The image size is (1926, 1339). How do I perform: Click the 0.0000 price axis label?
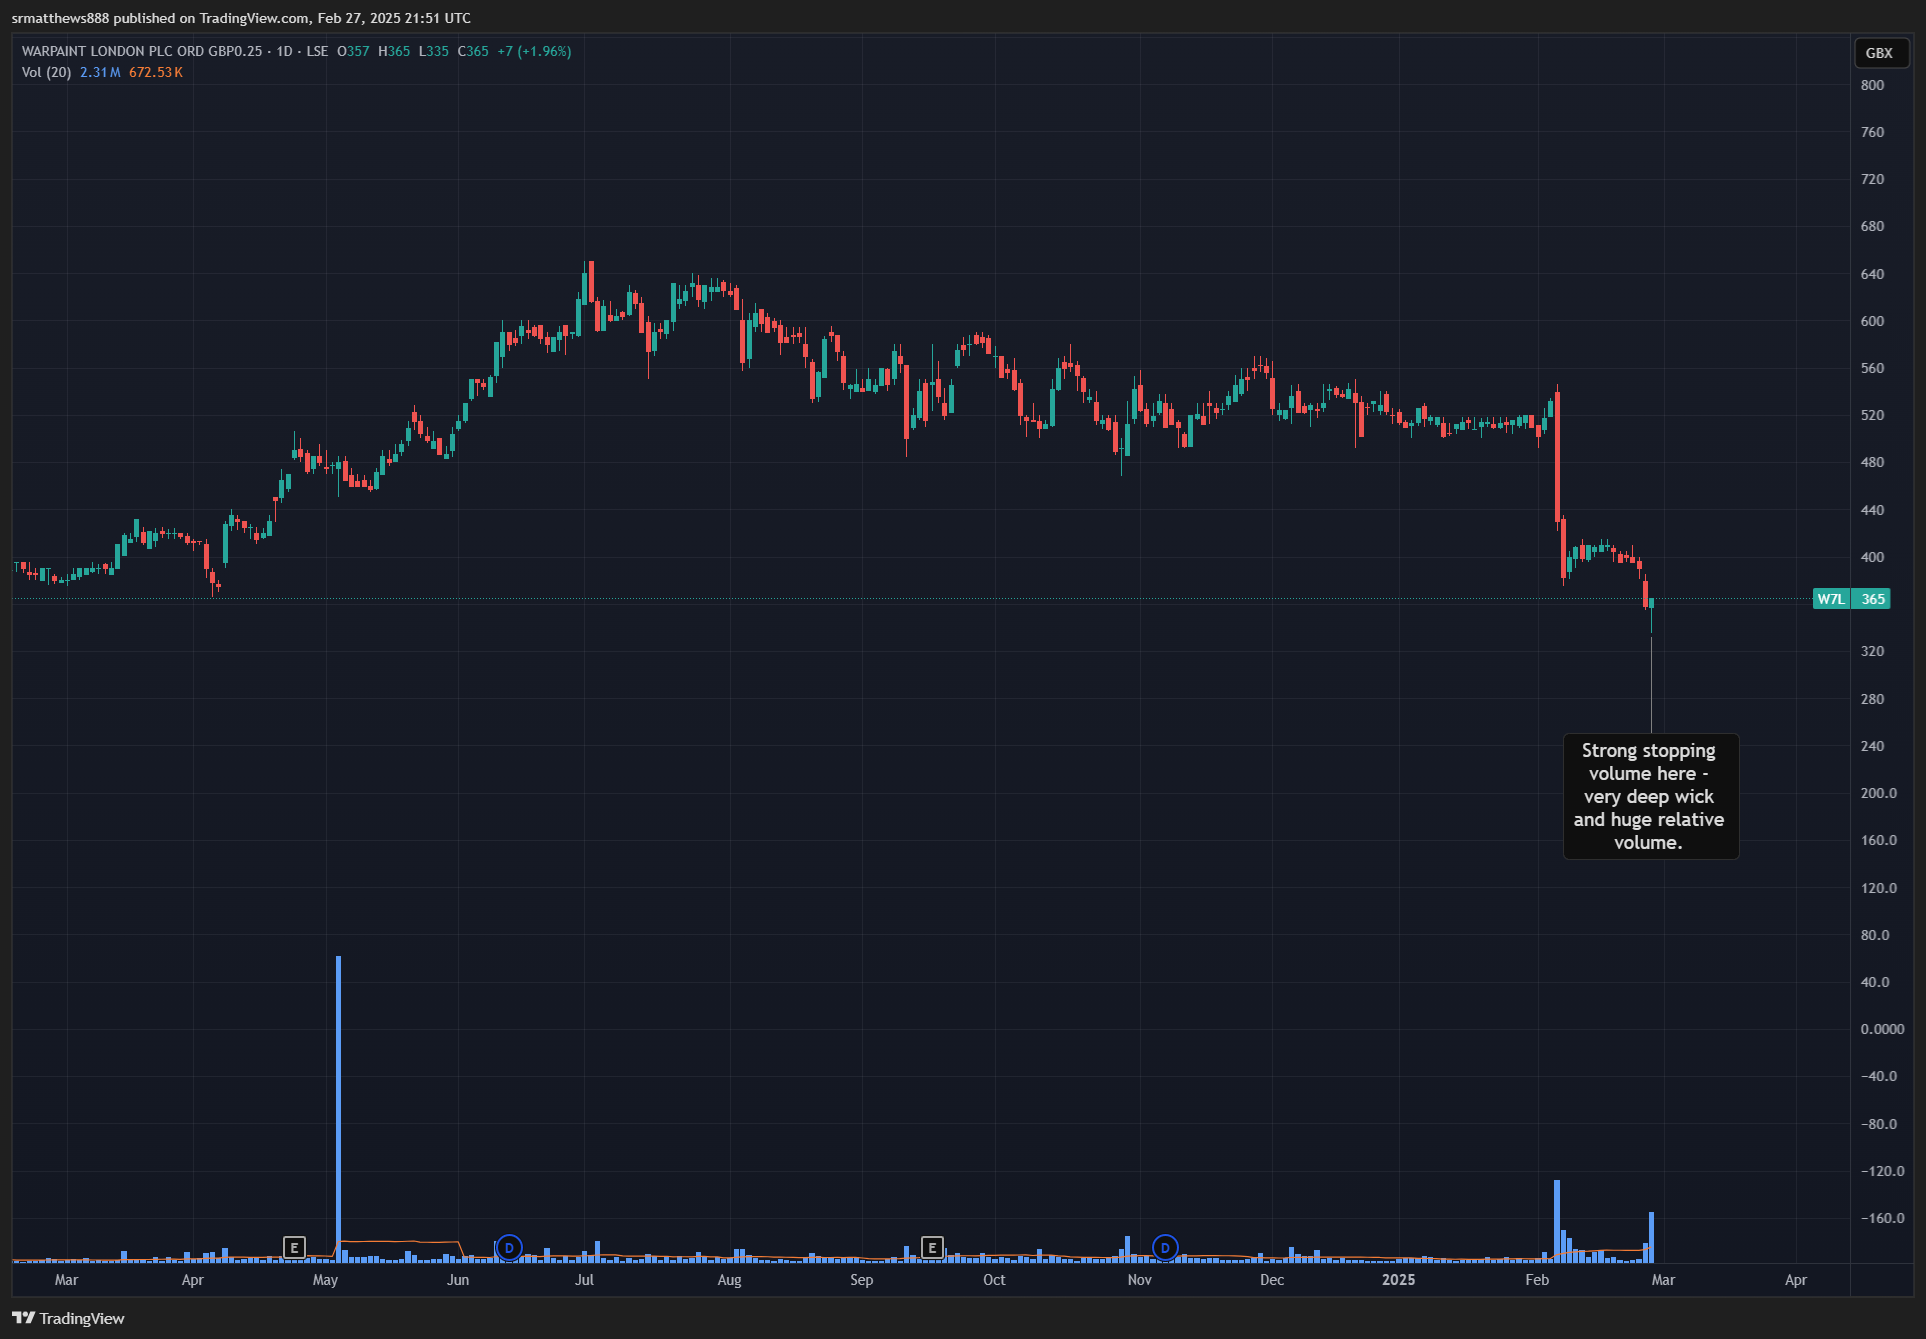[x=1881, y=1029]
